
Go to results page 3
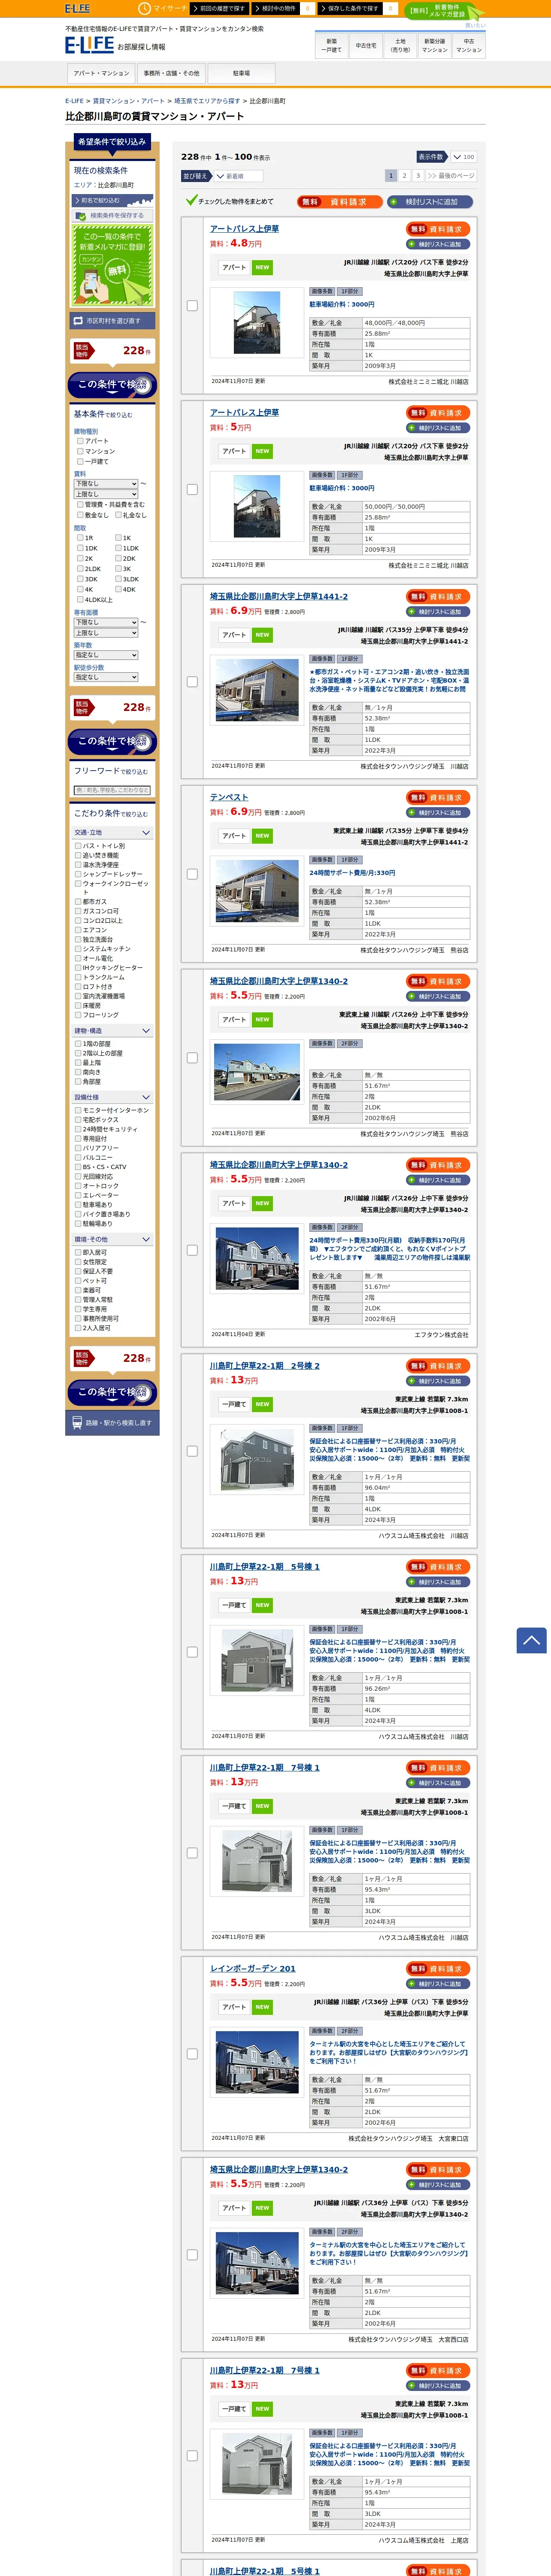(x=418, y=175)
